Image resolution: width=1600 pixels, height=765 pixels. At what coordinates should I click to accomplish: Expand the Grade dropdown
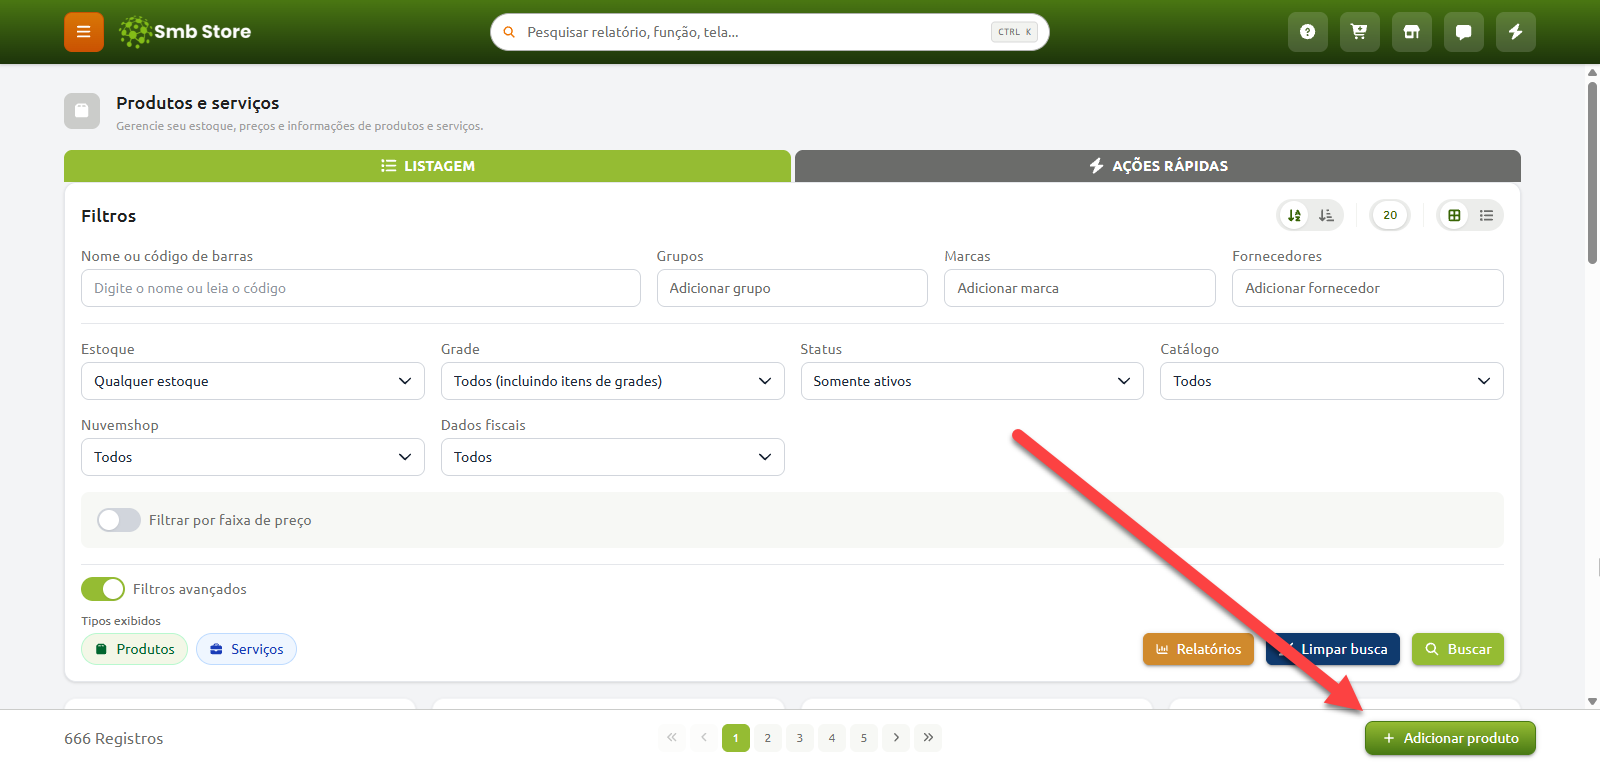pos(613,381)
